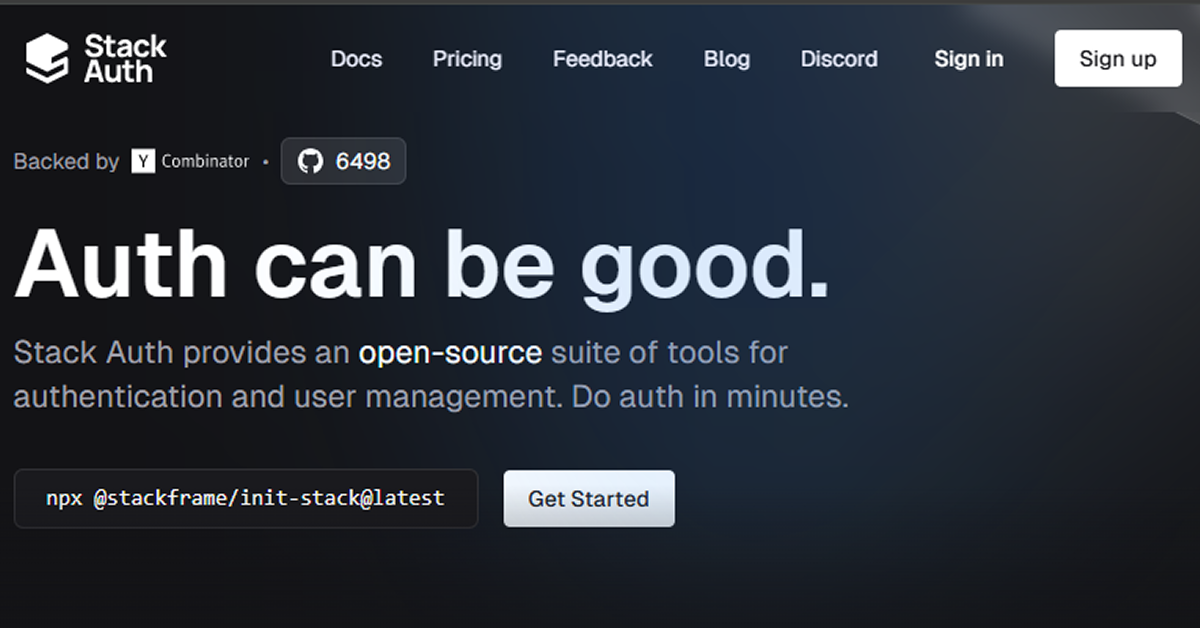
Task: Click the Get Started button
Action: coord(588,499)
